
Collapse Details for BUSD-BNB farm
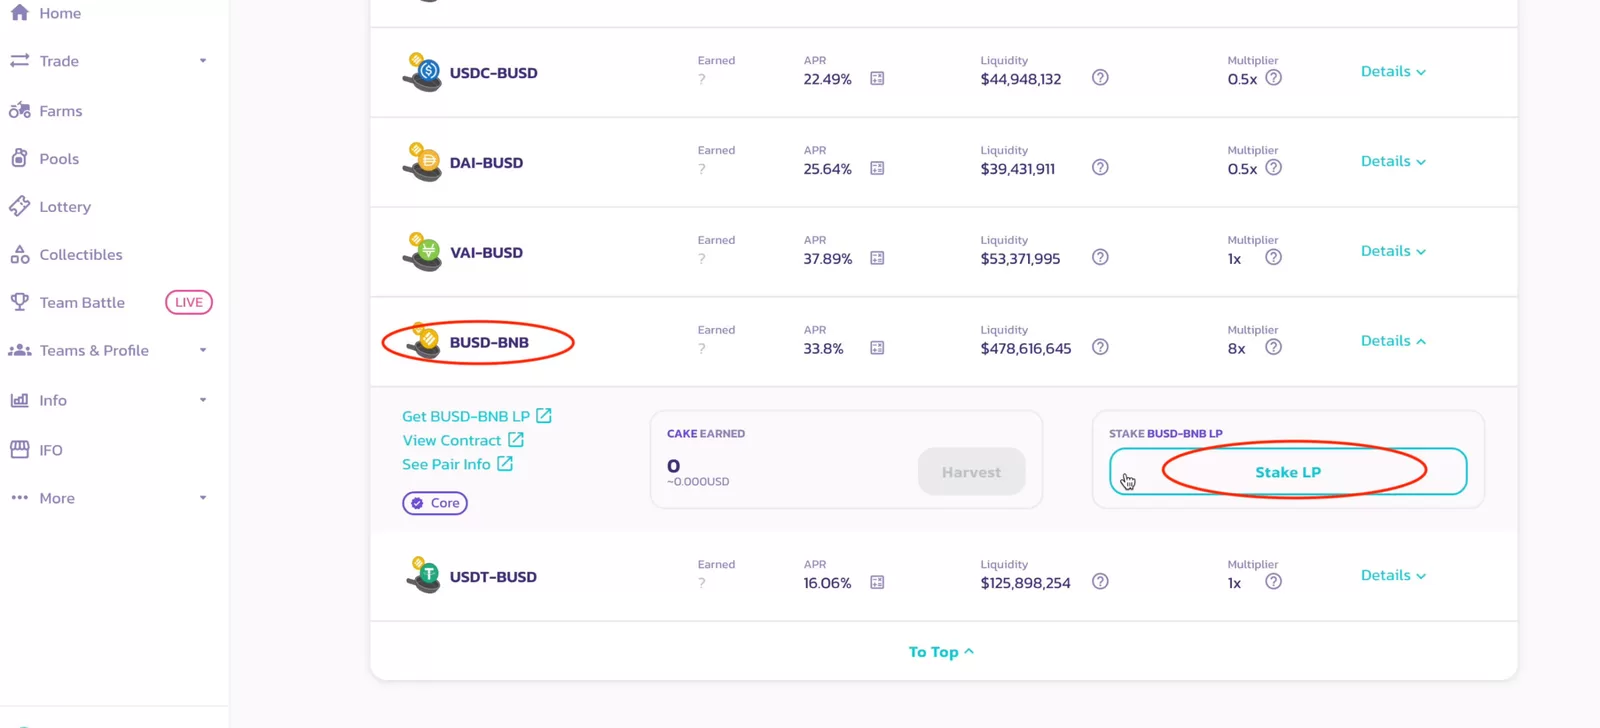pyautogui.click(x=1393, y=341)
